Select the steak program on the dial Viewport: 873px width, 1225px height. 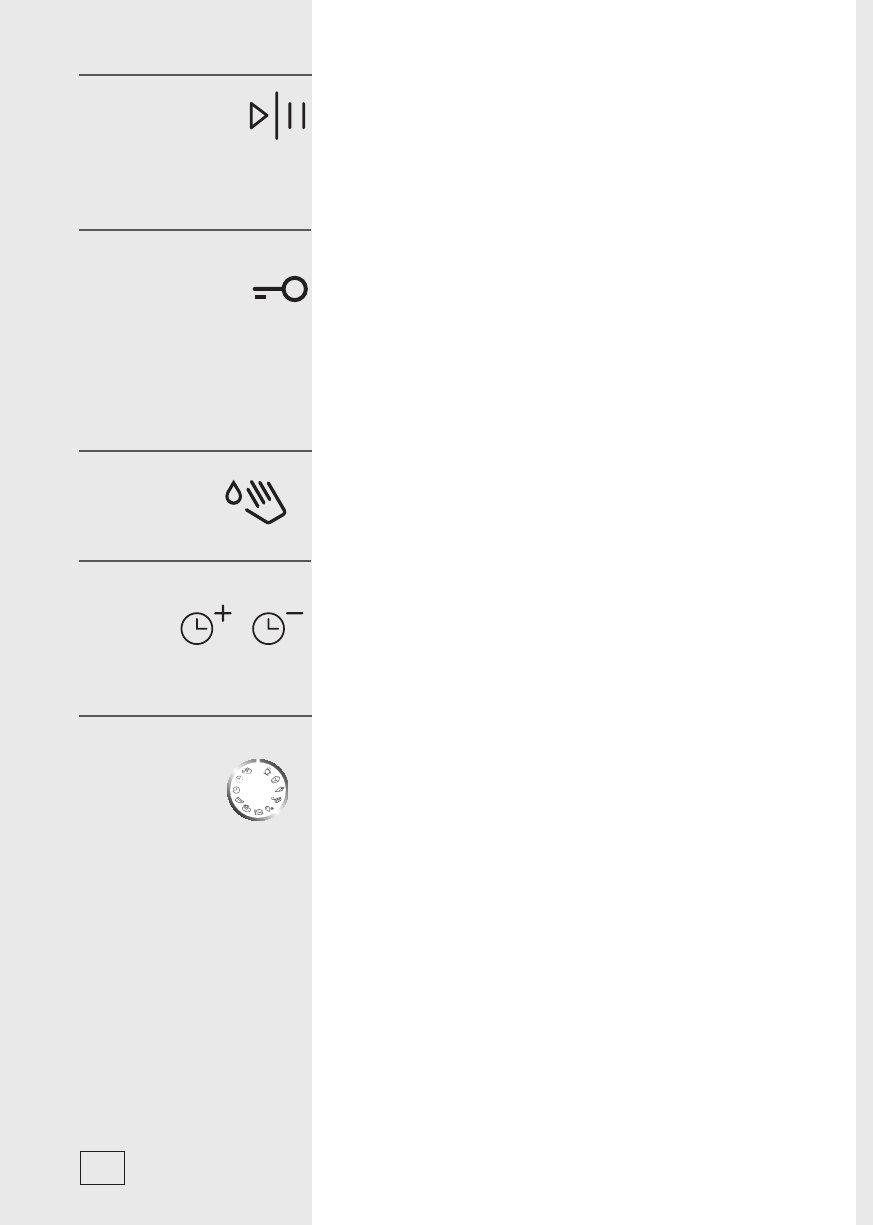coord(275,779)
